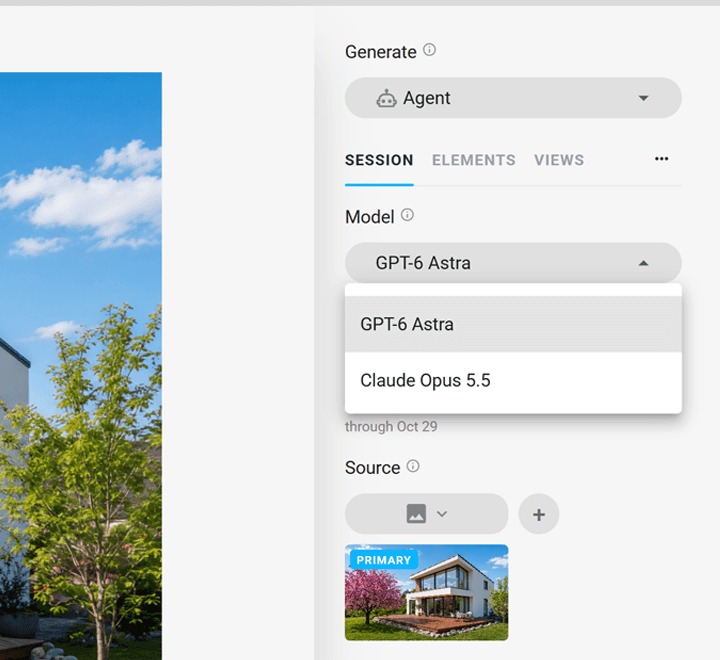Click the PRIMARY badge on thumbnail

coord(383,560)
